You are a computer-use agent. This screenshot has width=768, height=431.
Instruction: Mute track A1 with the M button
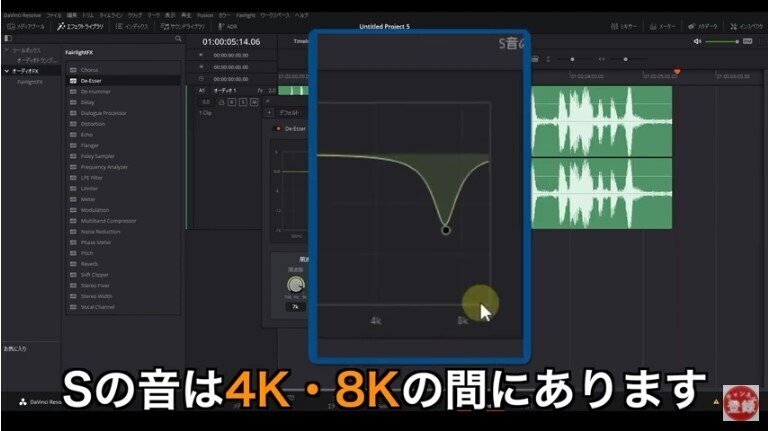[254, 102]
